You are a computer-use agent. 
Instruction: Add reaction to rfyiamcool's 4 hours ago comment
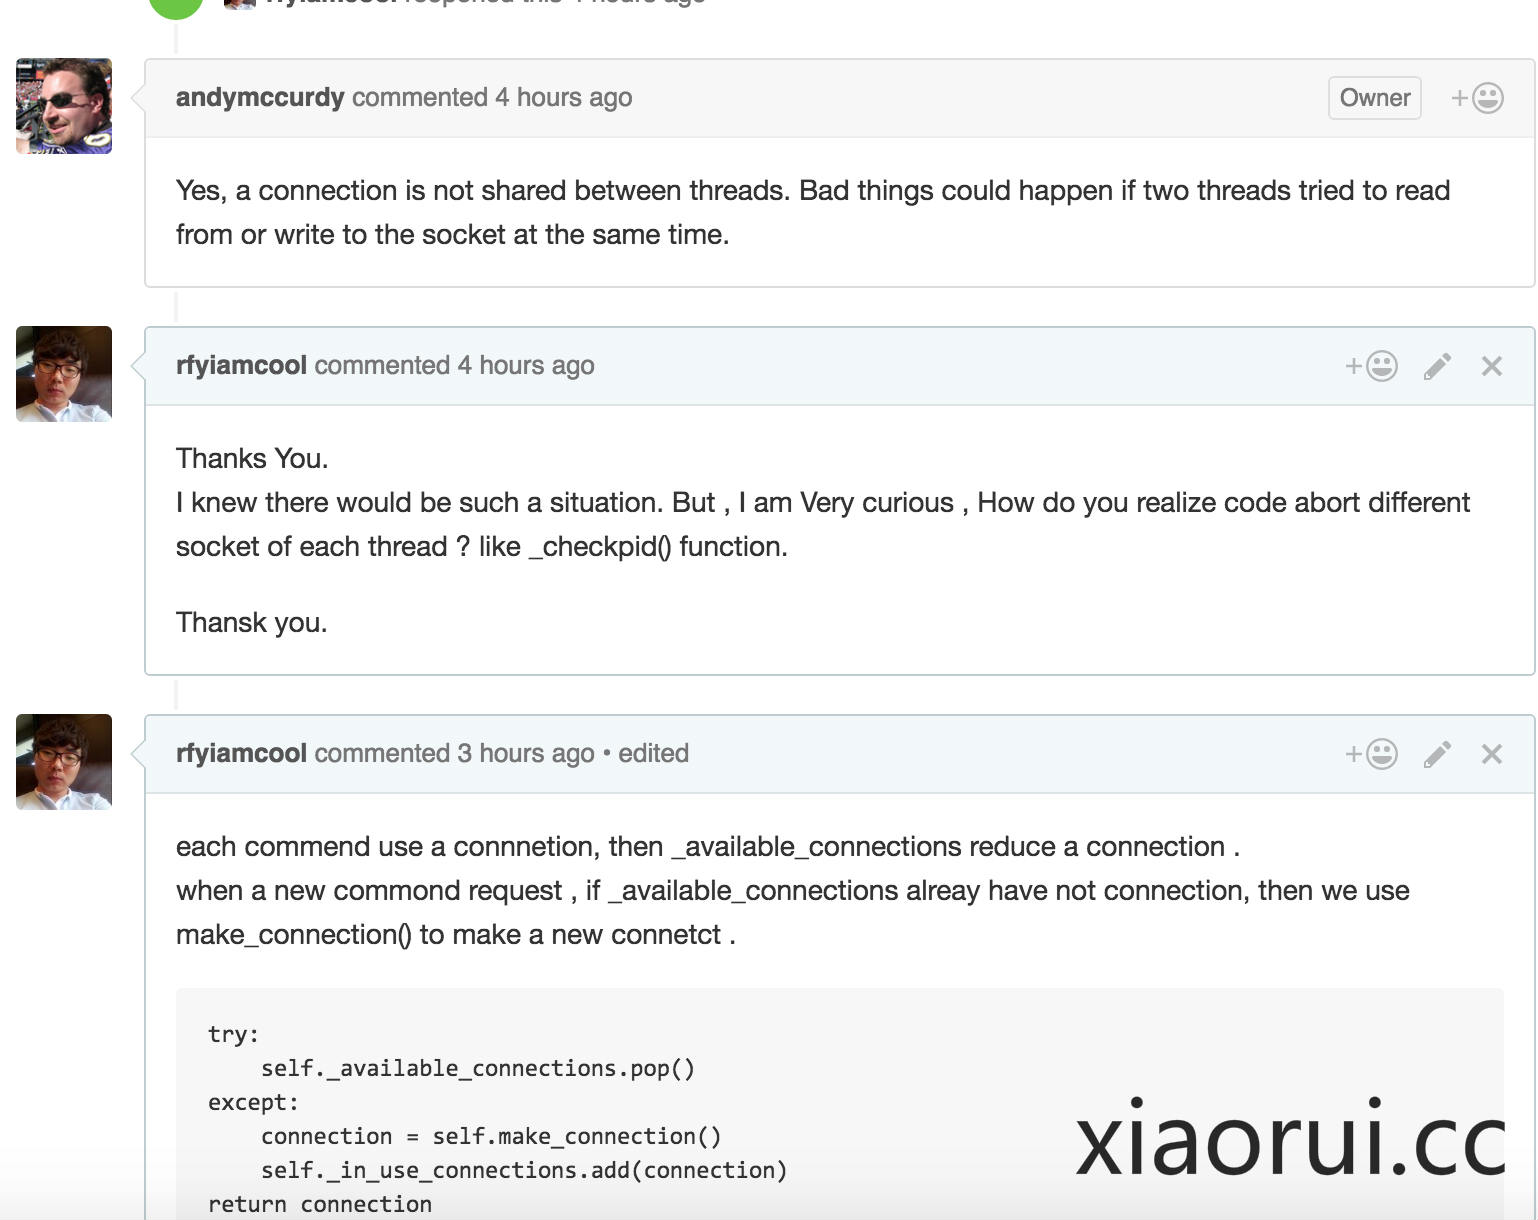point(1371,366)
